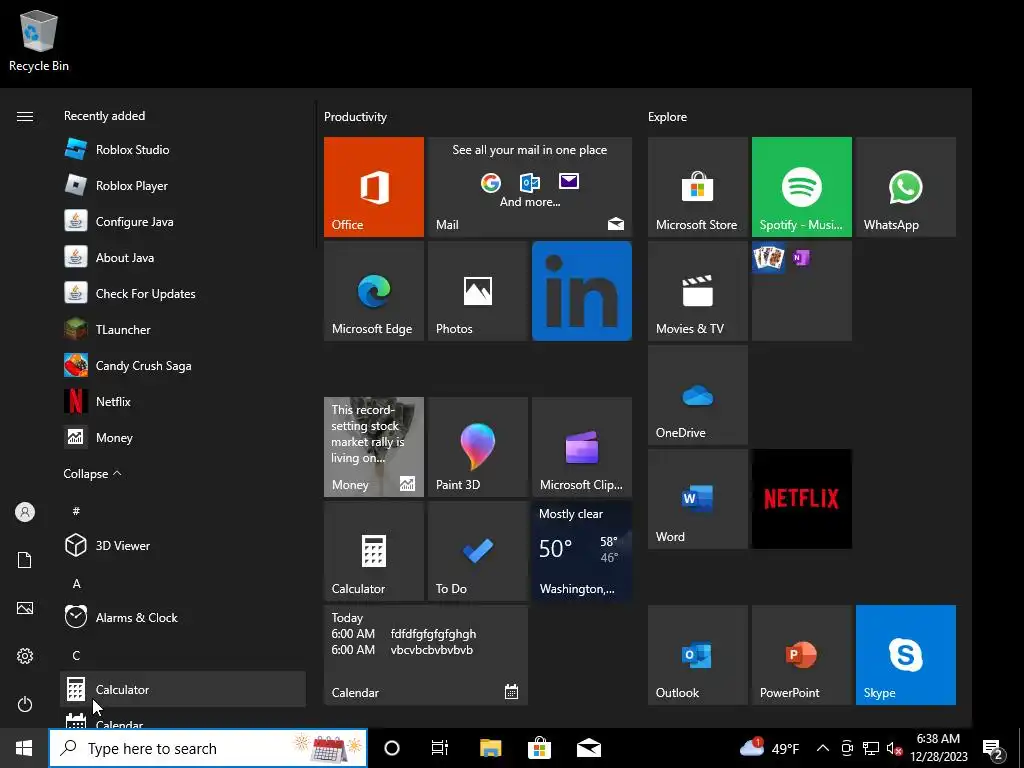Open Settings gear in Start sidebar
The image size is (1024, 768).
(25, 656)
